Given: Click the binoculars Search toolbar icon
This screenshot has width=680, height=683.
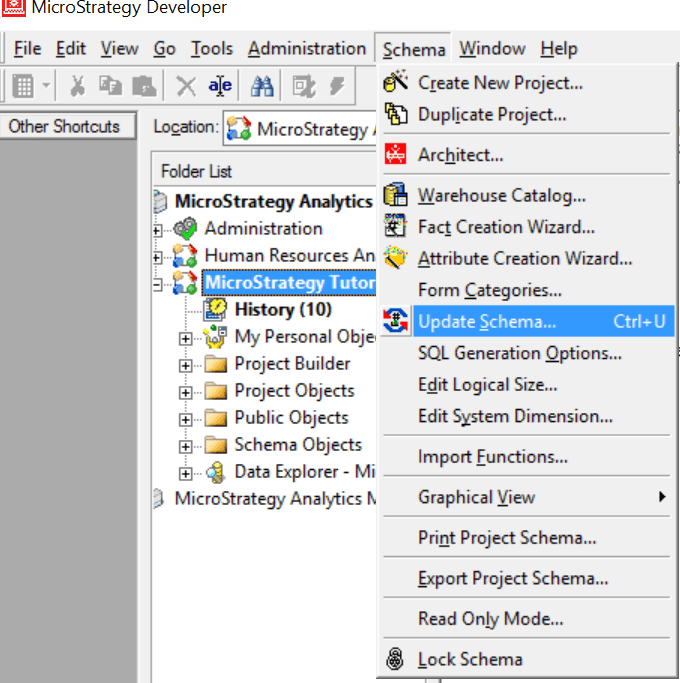Looking at the screenshot, I should (x=262, y=86).
